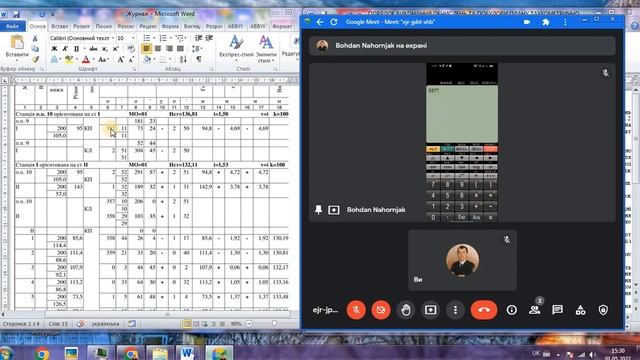Screen dimensions: 640x360
Task: Toggle center alignment in Word
Action: pyautogui.click(x=158, y=49)
